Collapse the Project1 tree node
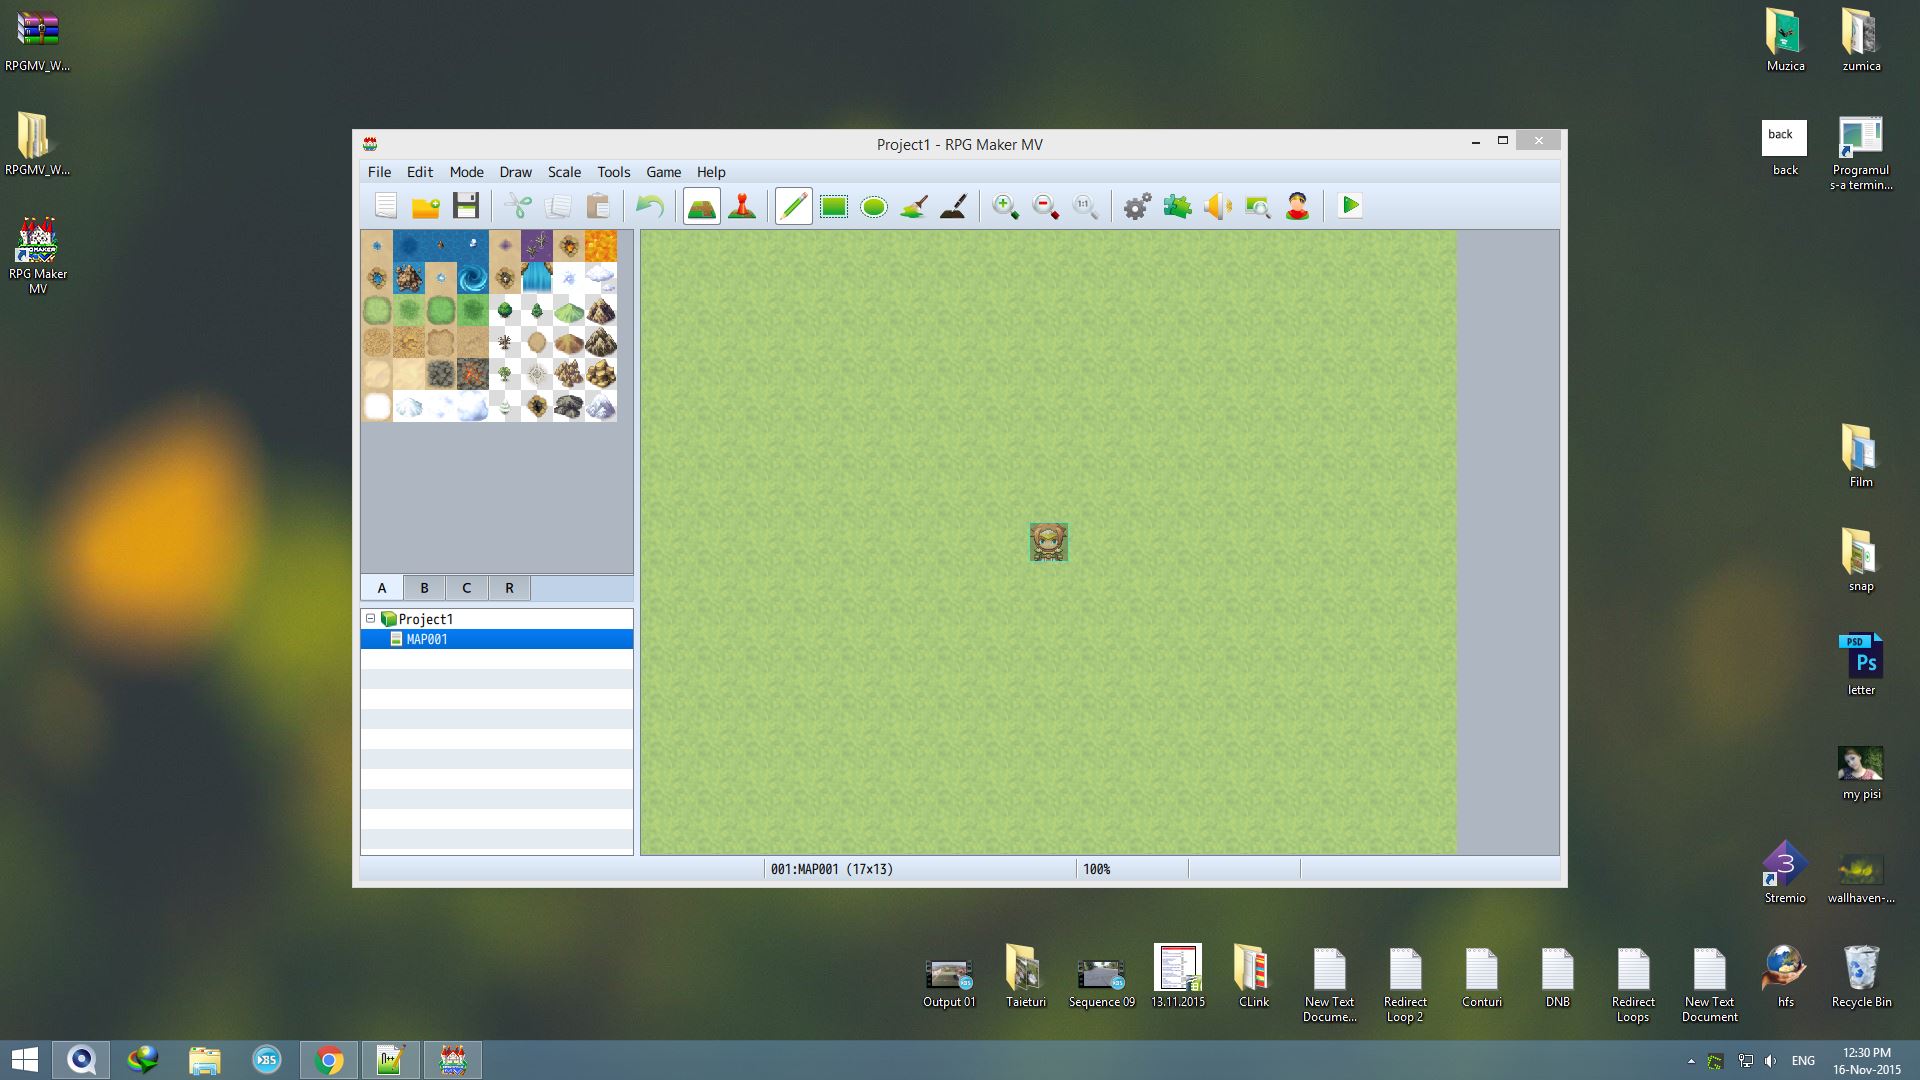Viewport: 1920px width, 1080px height. click(x=370, y=619)
